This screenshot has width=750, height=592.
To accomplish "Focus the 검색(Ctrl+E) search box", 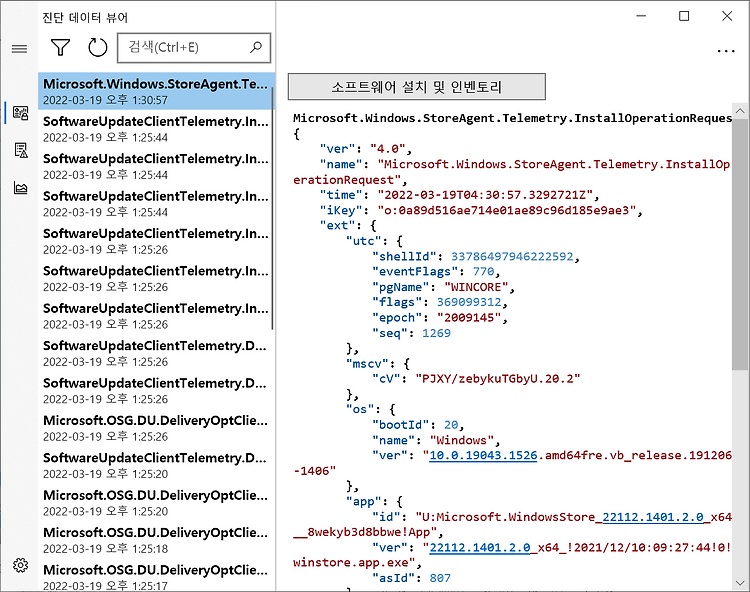I will click(x=194, y=47).
